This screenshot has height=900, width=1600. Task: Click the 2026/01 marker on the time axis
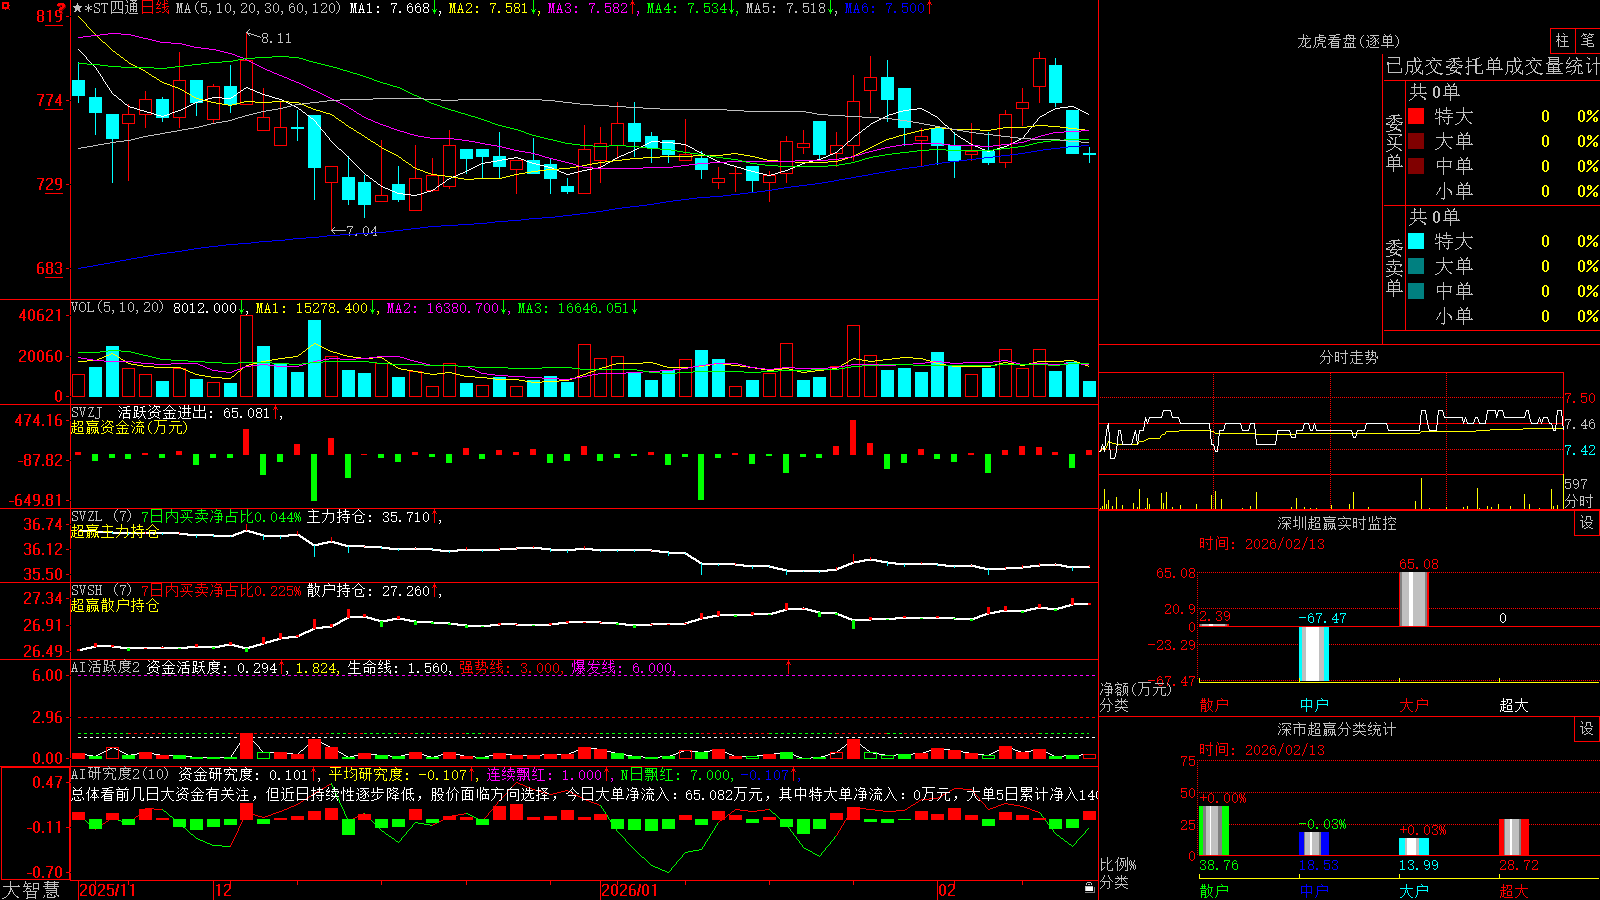[x=629, y=890]
